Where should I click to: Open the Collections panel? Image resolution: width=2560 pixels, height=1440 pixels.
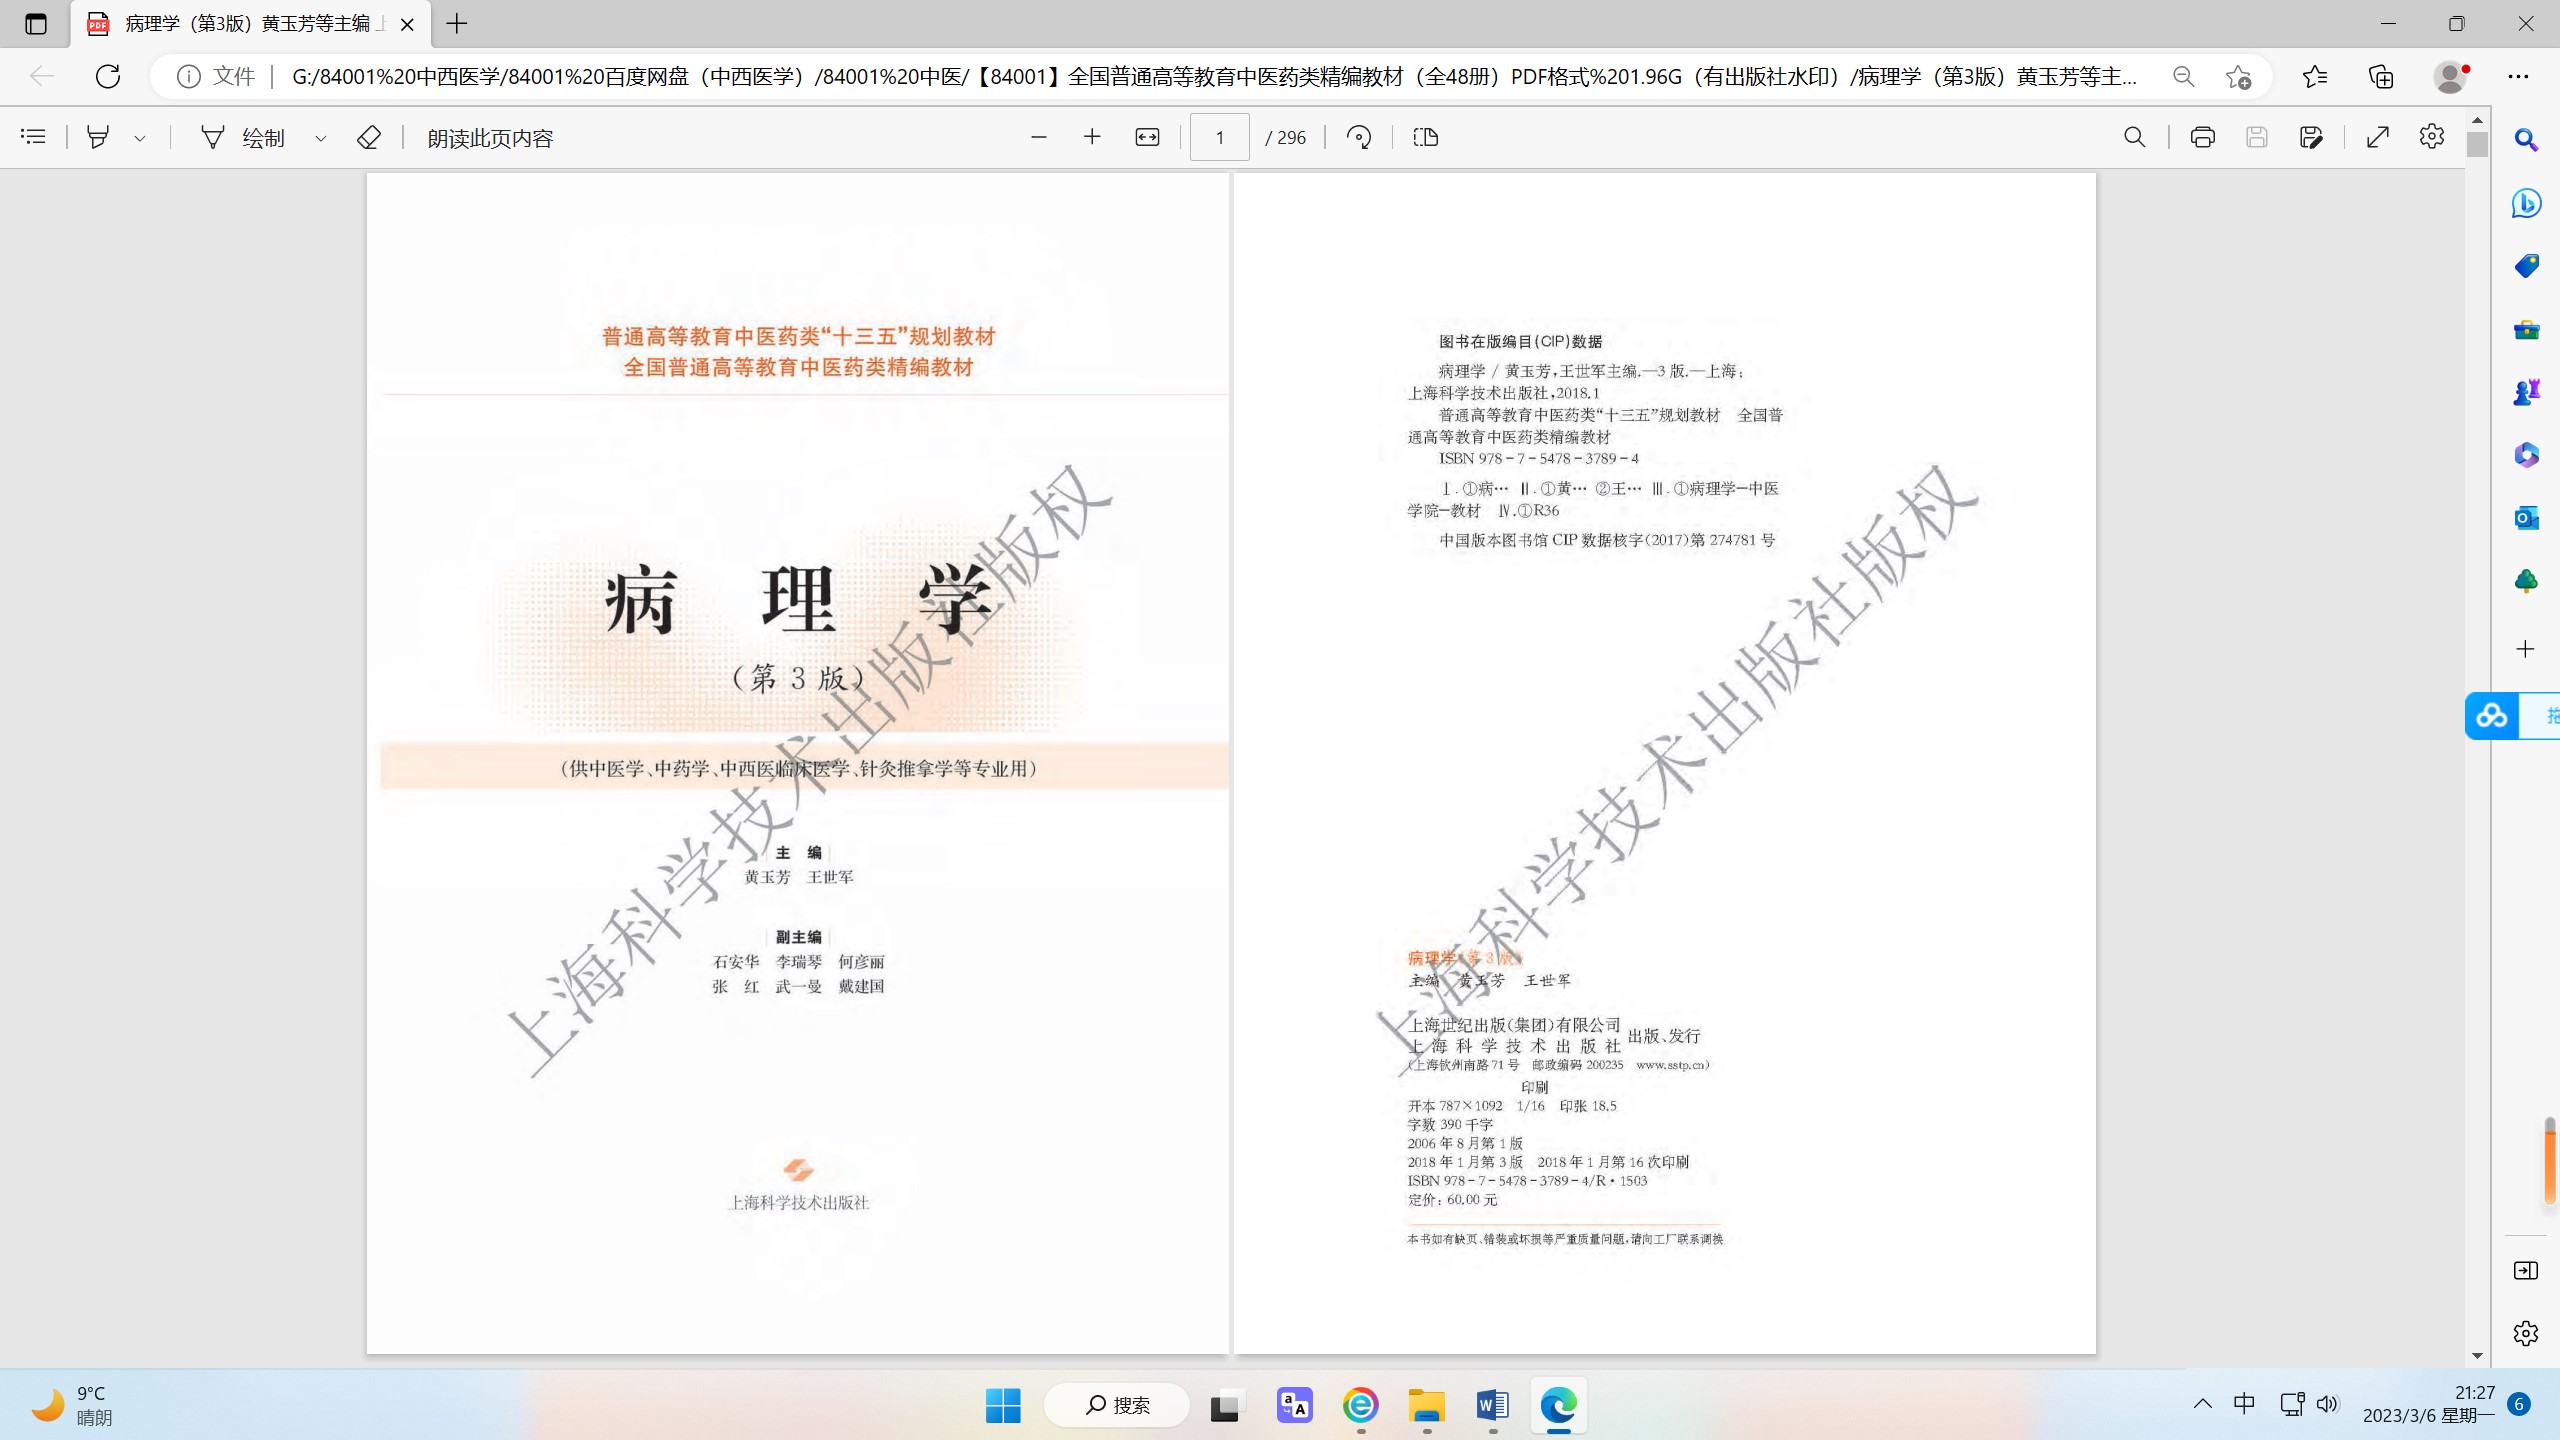(x=2381, y=77)
